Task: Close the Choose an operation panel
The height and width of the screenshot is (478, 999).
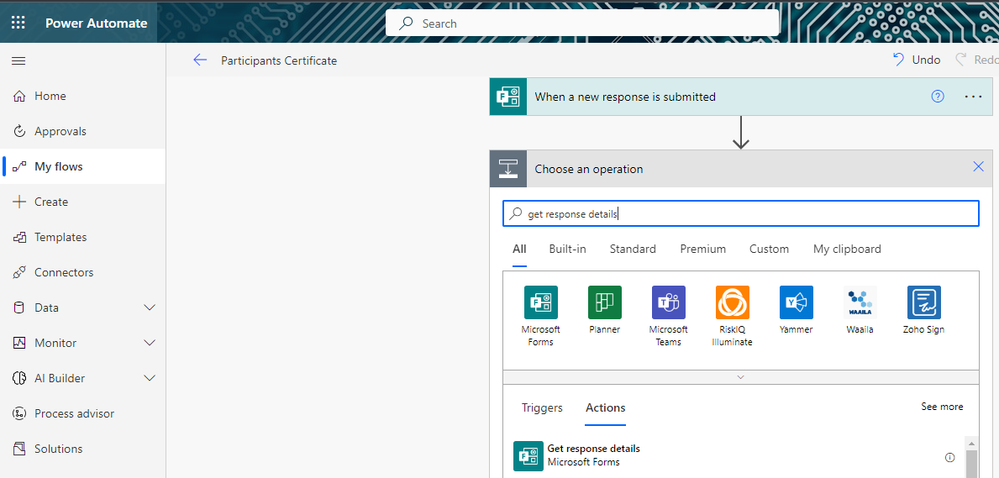Action: (x=979, y=167)
